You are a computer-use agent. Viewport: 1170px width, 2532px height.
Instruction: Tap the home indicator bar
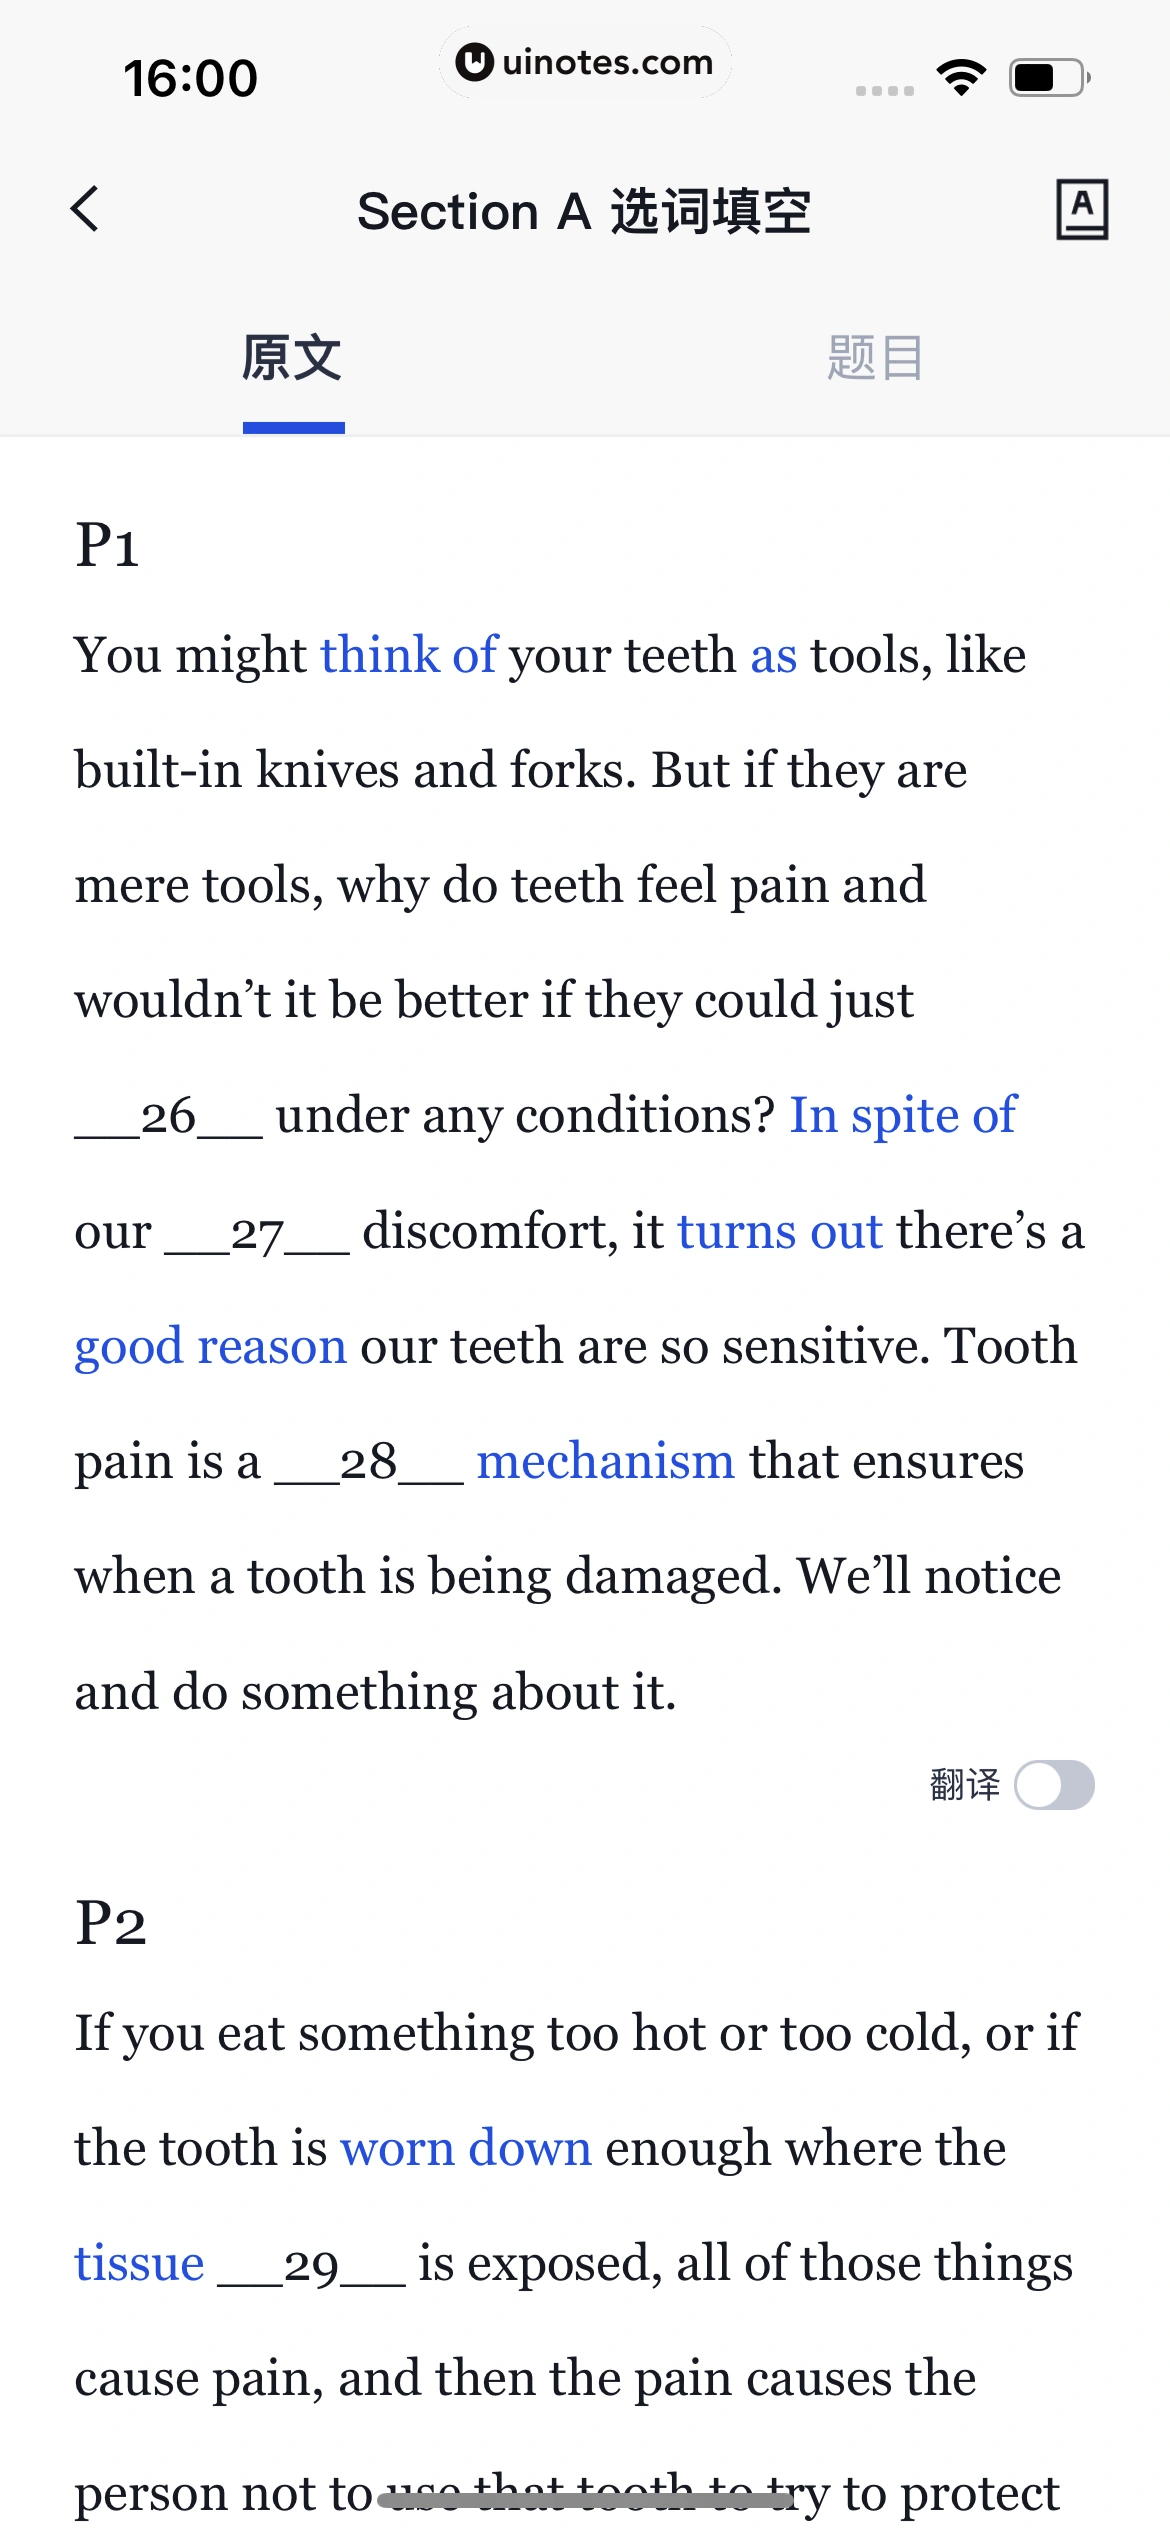(585, 2500)
